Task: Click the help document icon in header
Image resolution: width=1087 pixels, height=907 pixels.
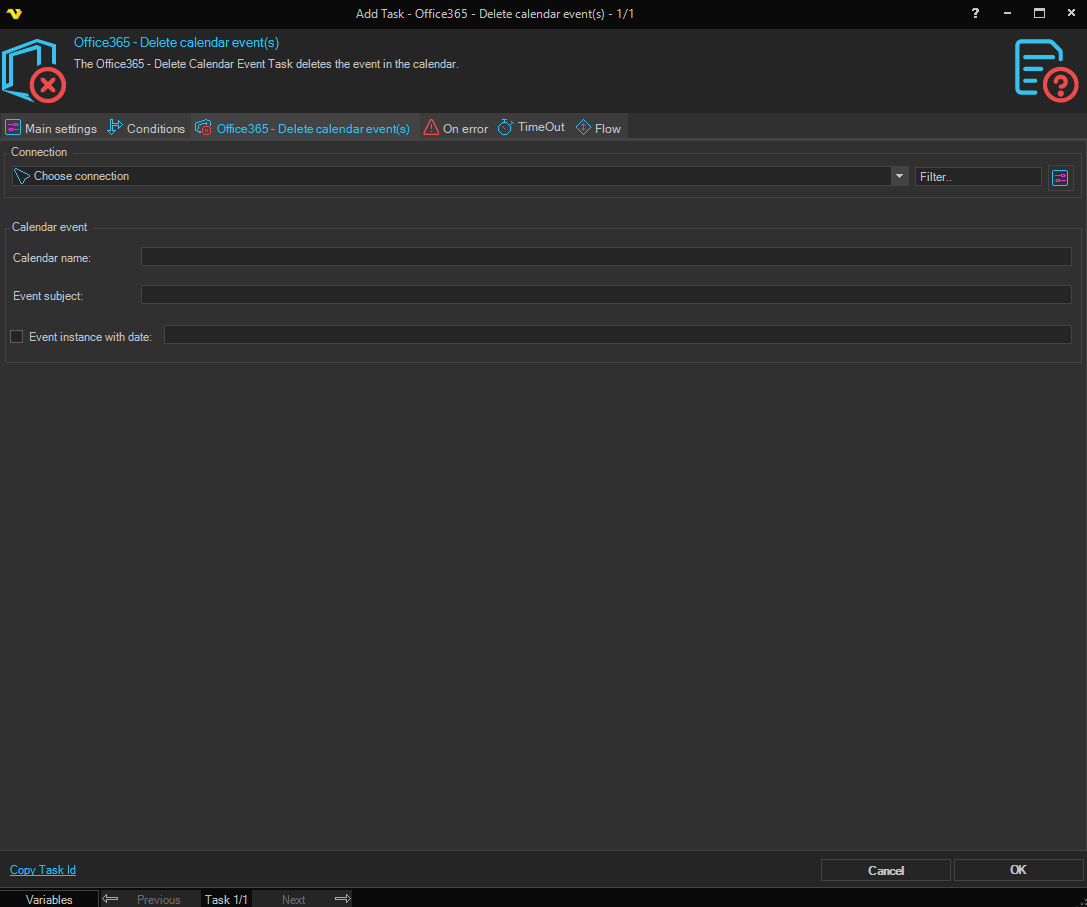Action: [x=1046, y=70]
